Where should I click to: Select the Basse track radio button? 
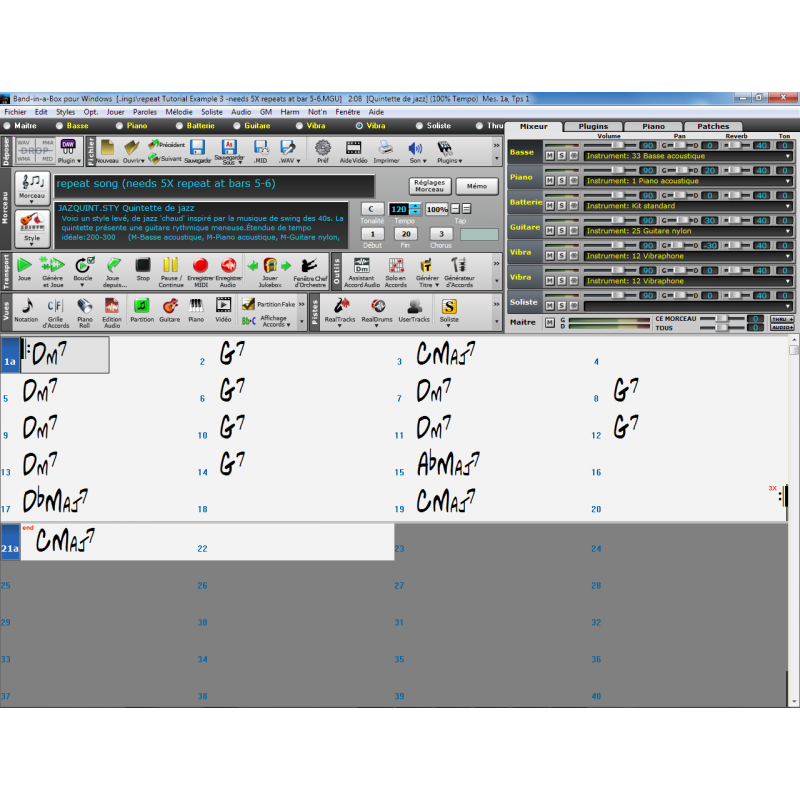click(x=60, y=126)
